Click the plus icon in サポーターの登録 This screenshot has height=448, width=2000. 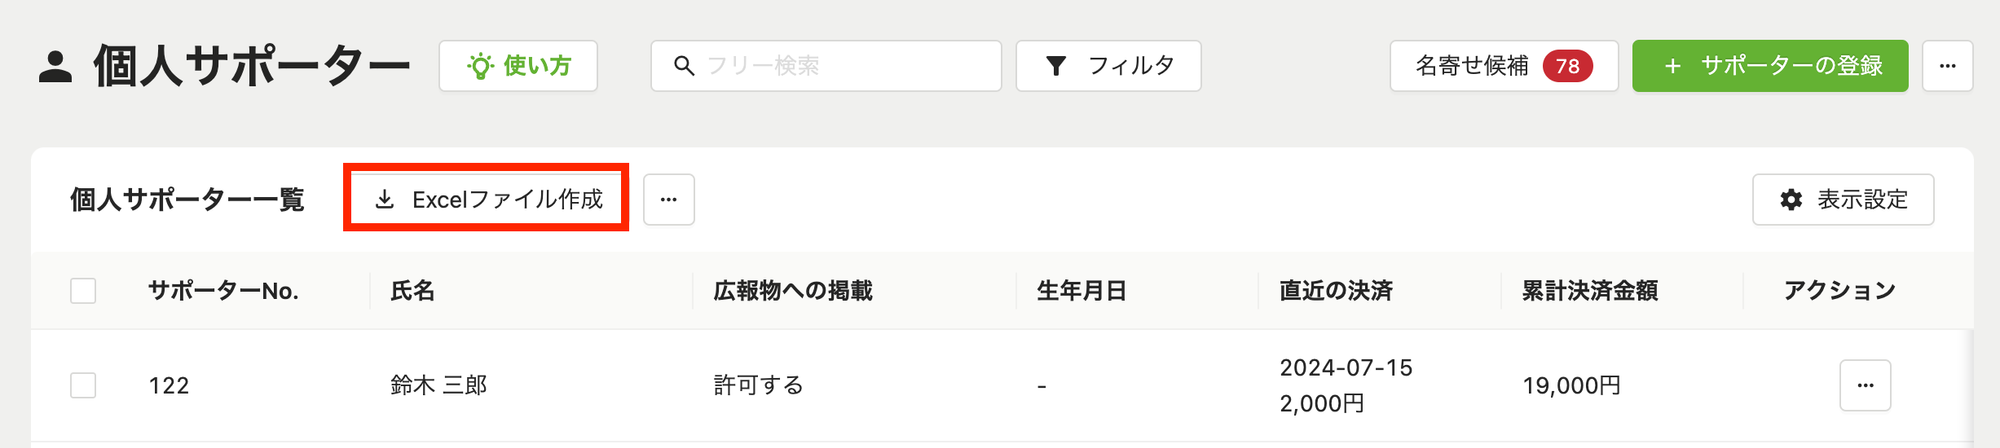[1672, 66]
